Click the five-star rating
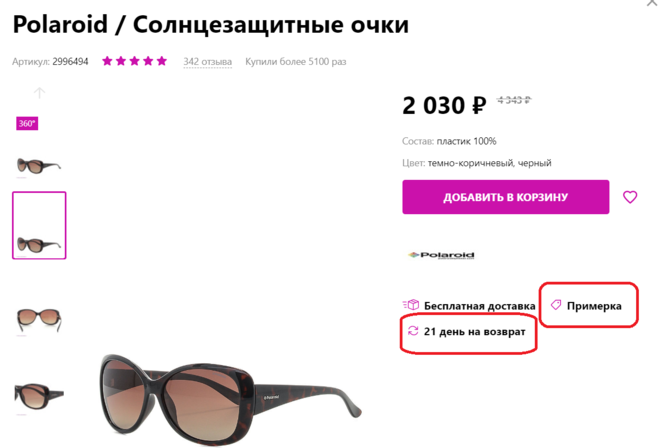The image size is (659, 448). (x=134, y=61)
